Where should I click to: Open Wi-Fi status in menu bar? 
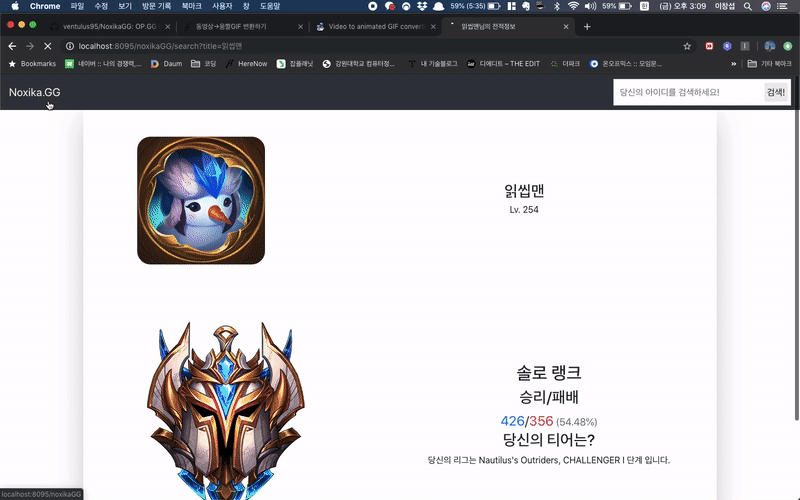[x=573, y=6]
